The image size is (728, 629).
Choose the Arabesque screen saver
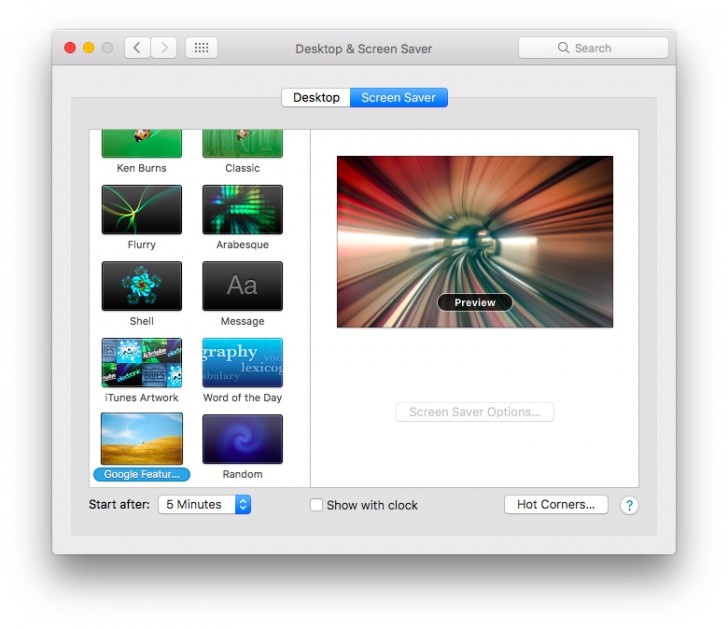click(x=242, y=209)
